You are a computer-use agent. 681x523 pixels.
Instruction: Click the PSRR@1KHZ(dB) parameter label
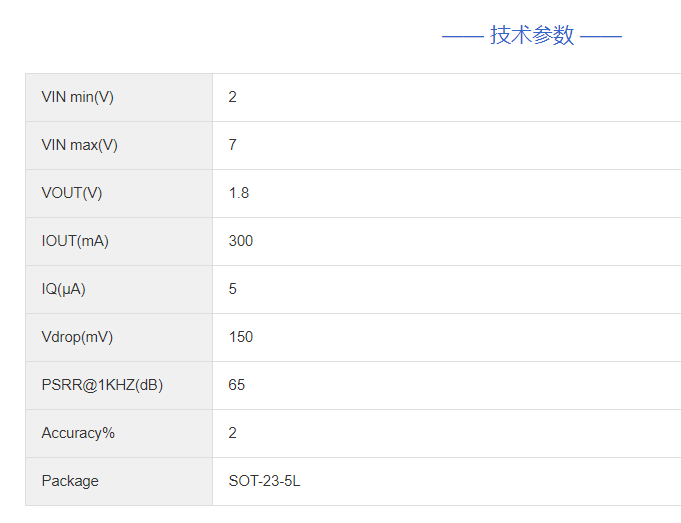(102, 385)
